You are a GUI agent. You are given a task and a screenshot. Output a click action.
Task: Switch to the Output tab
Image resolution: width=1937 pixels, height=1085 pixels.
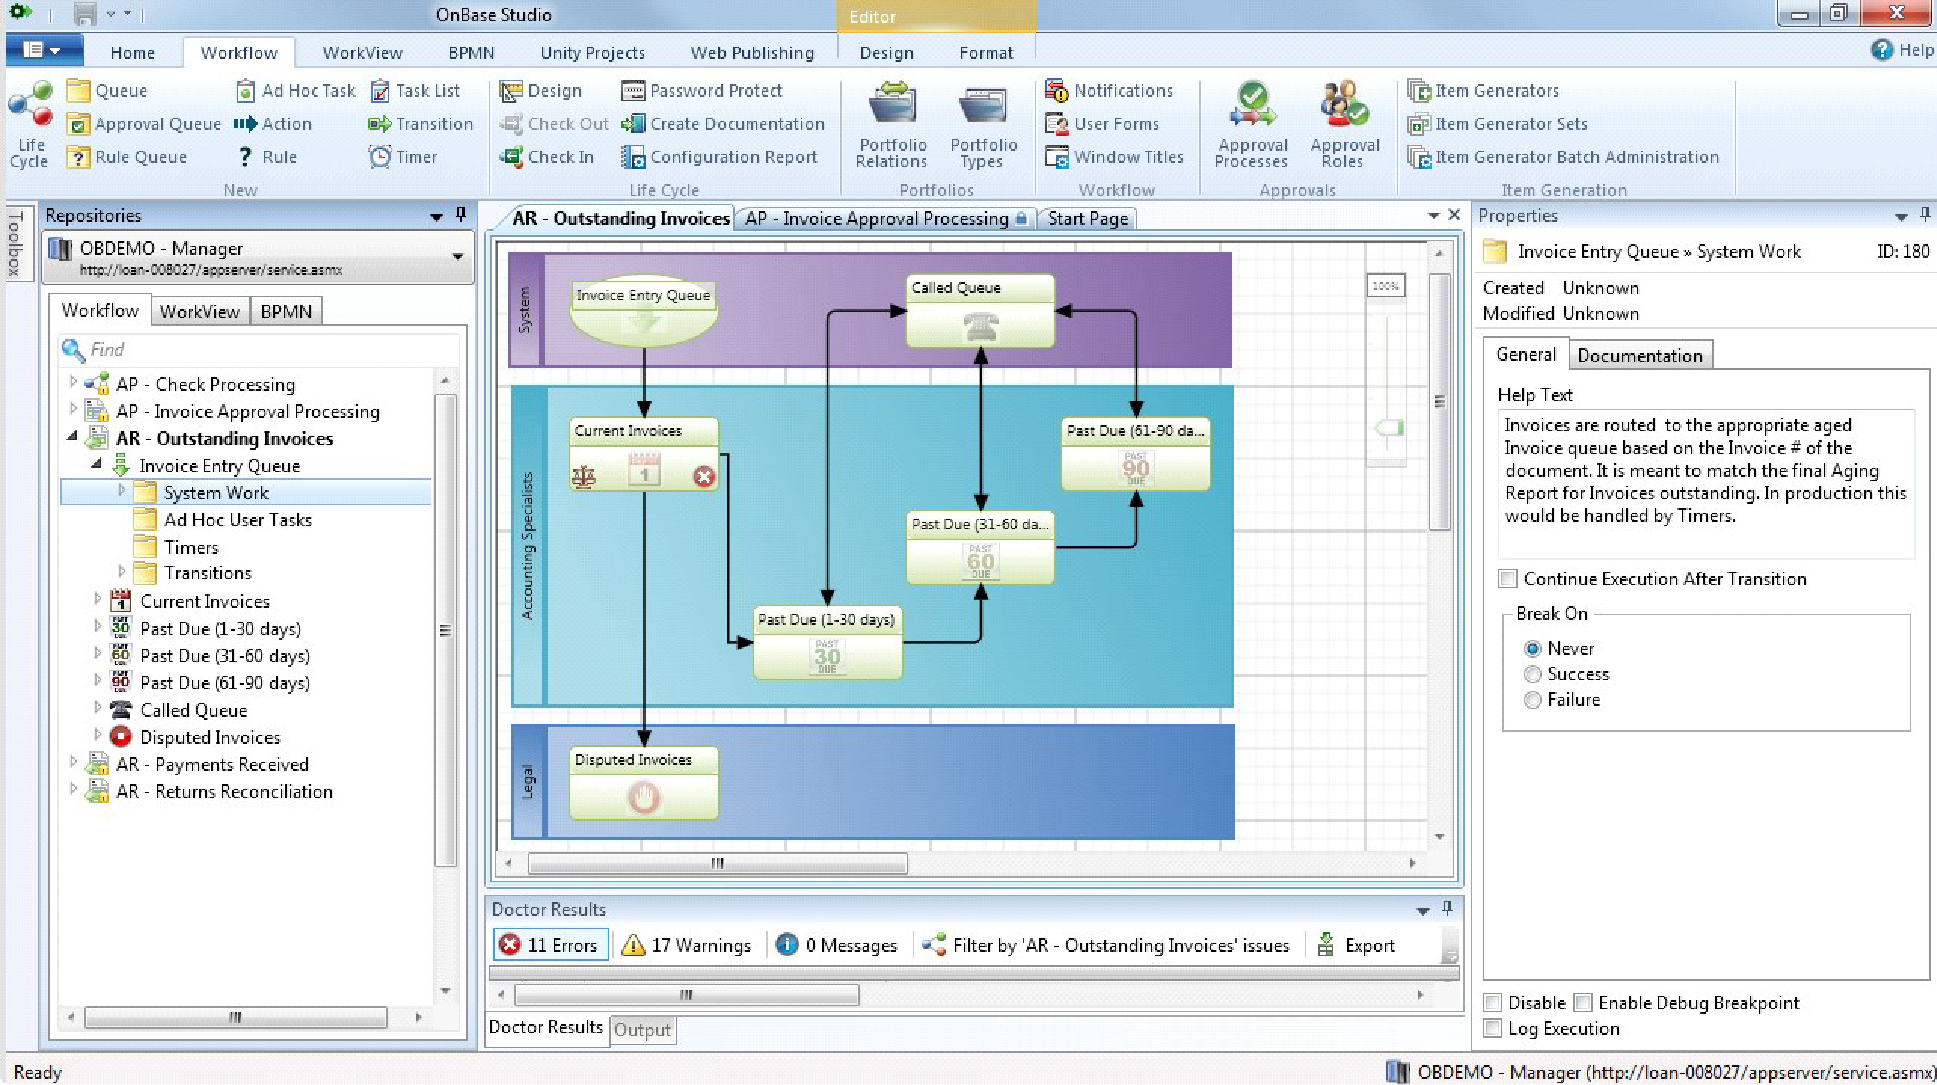(642, 1030)
